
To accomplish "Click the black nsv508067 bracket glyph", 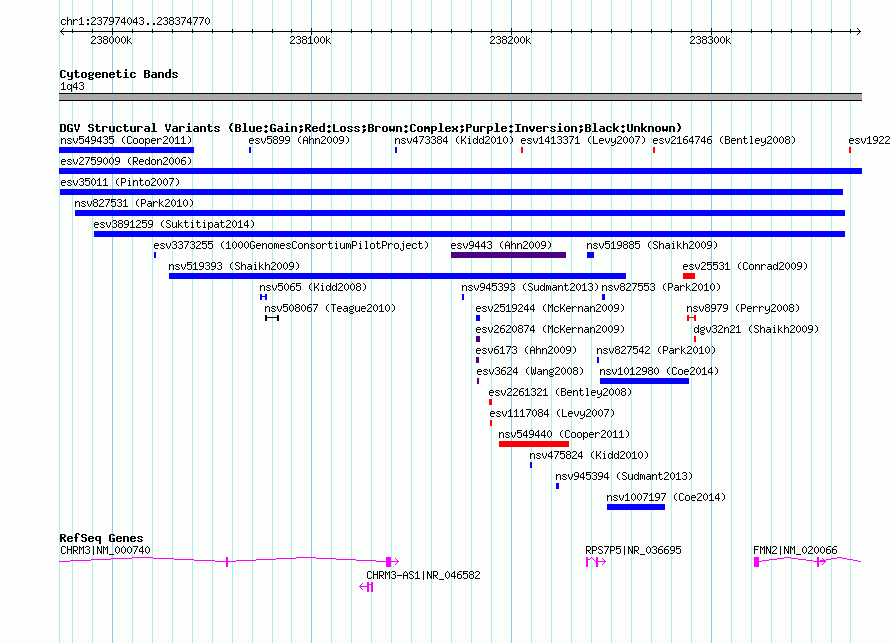I will pos(272,318).
